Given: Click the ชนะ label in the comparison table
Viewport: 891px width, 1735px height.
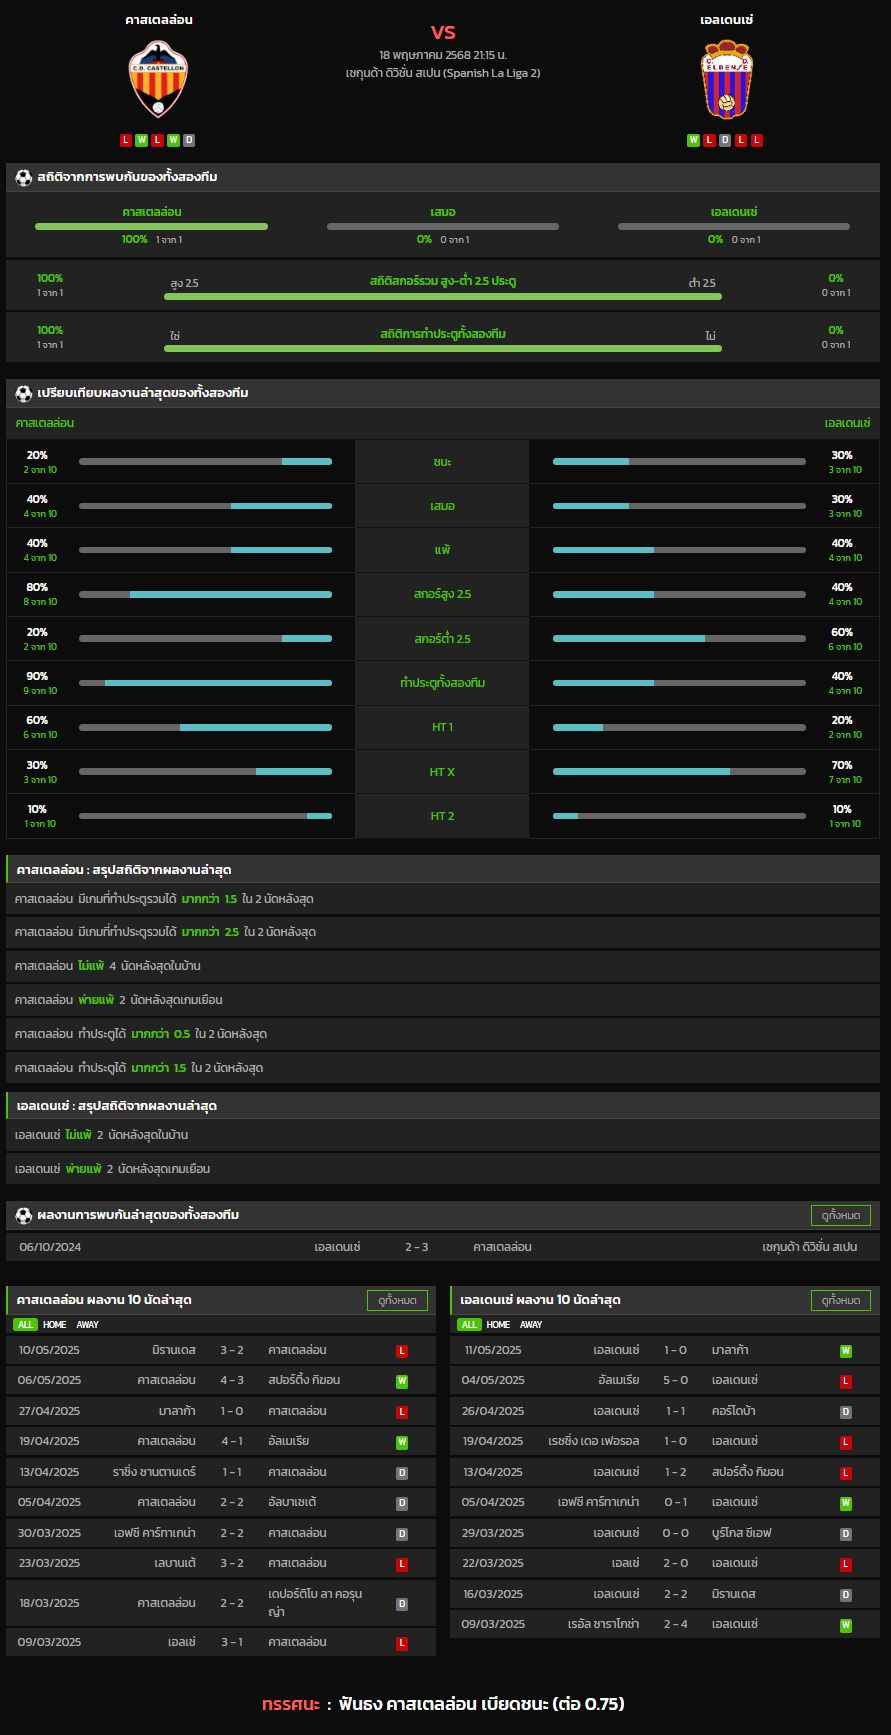Looking at the screenshot, I should point(442,462).
